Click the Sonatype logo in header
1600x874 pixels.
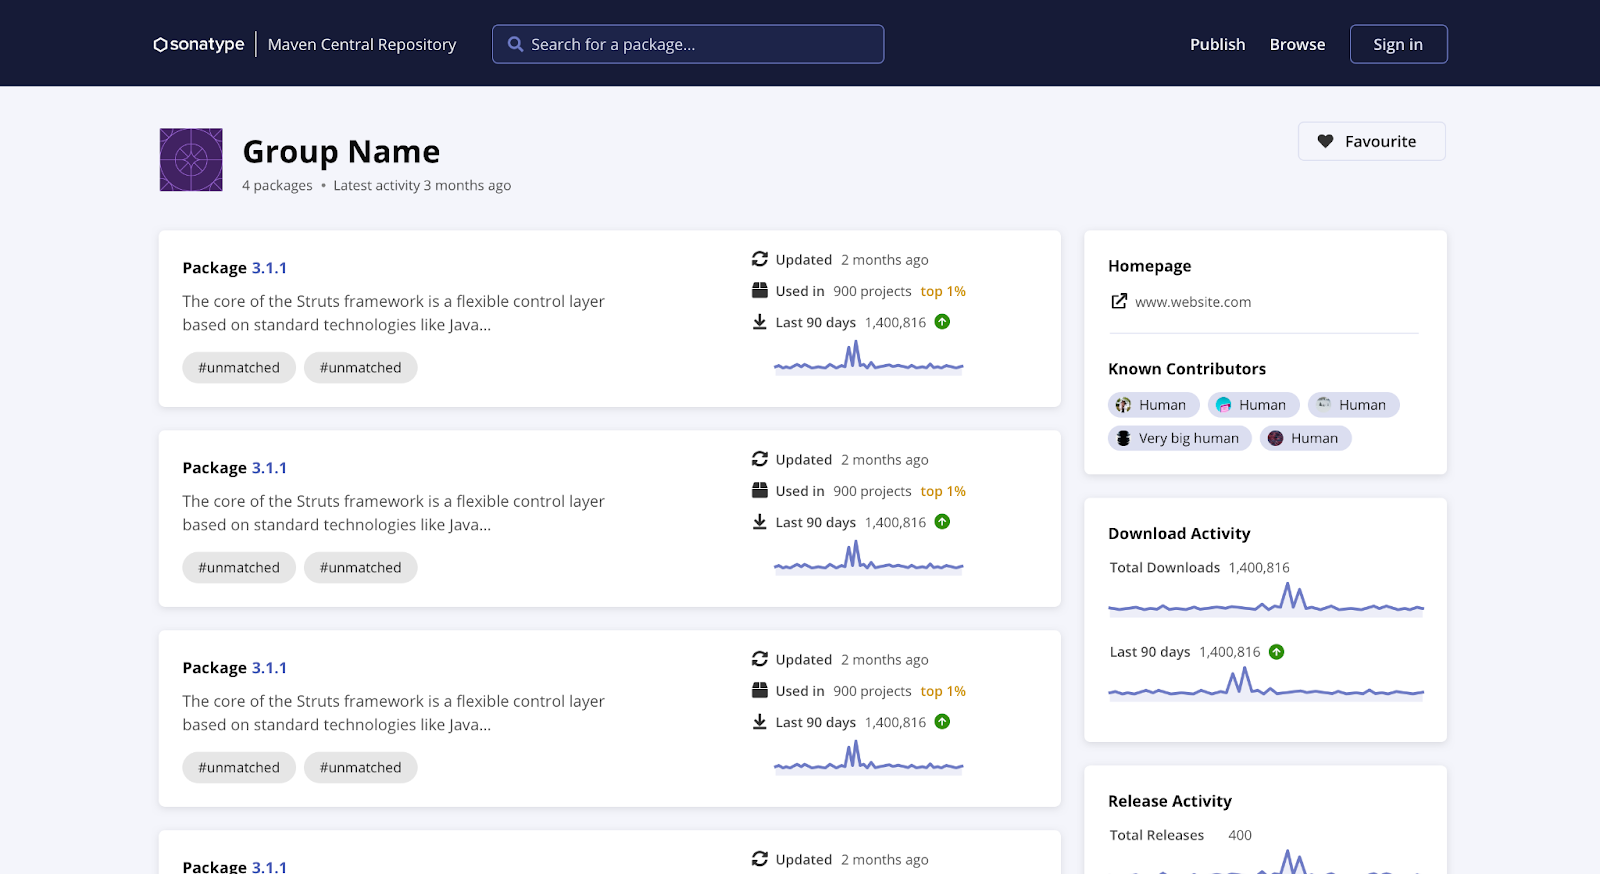(199, 44)
